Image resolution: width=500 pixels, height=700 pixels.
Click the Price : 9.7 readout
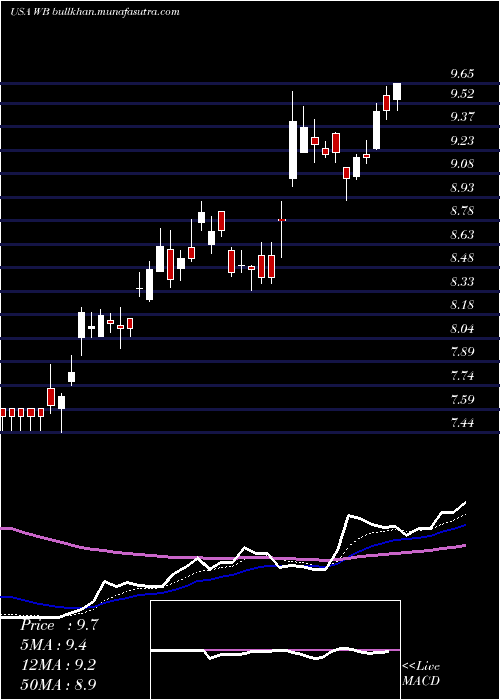tap(57, 625)
